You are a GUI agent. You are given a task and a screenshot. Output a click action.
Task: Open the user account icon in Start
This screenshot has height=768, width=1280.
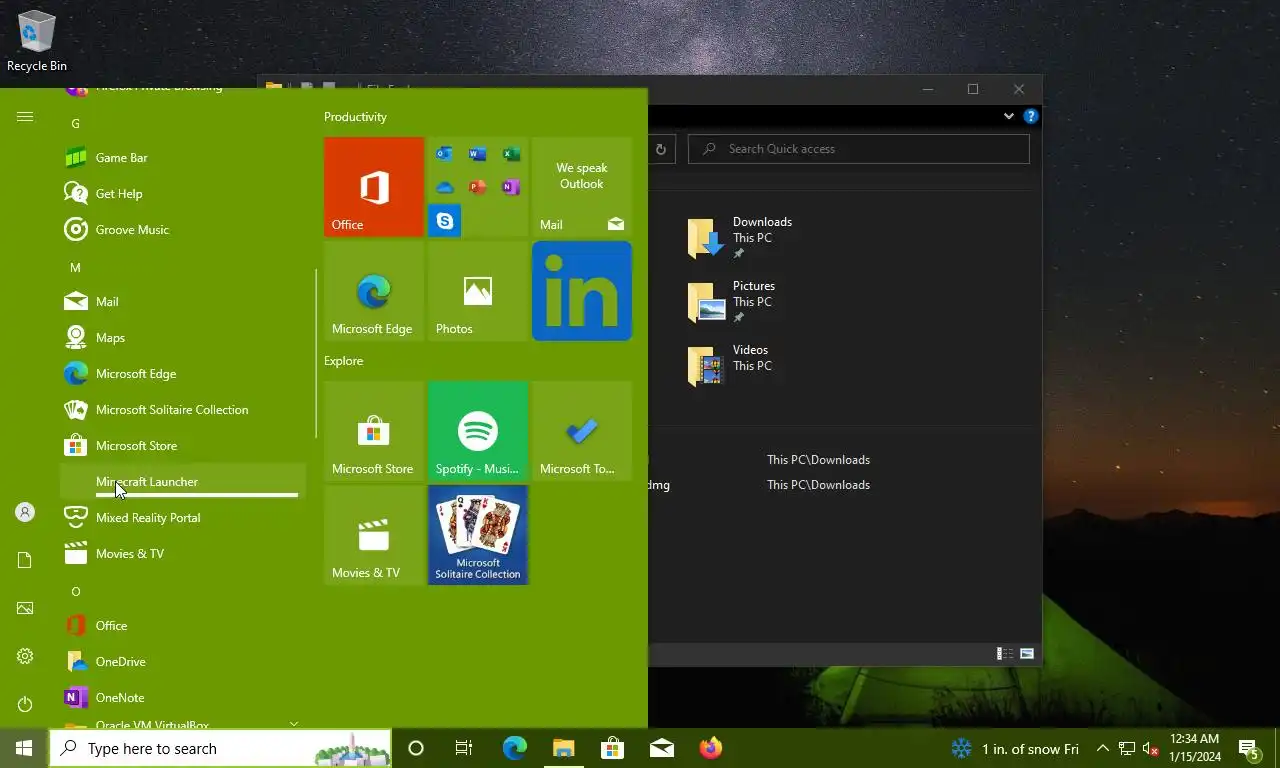tap(25, 512)
